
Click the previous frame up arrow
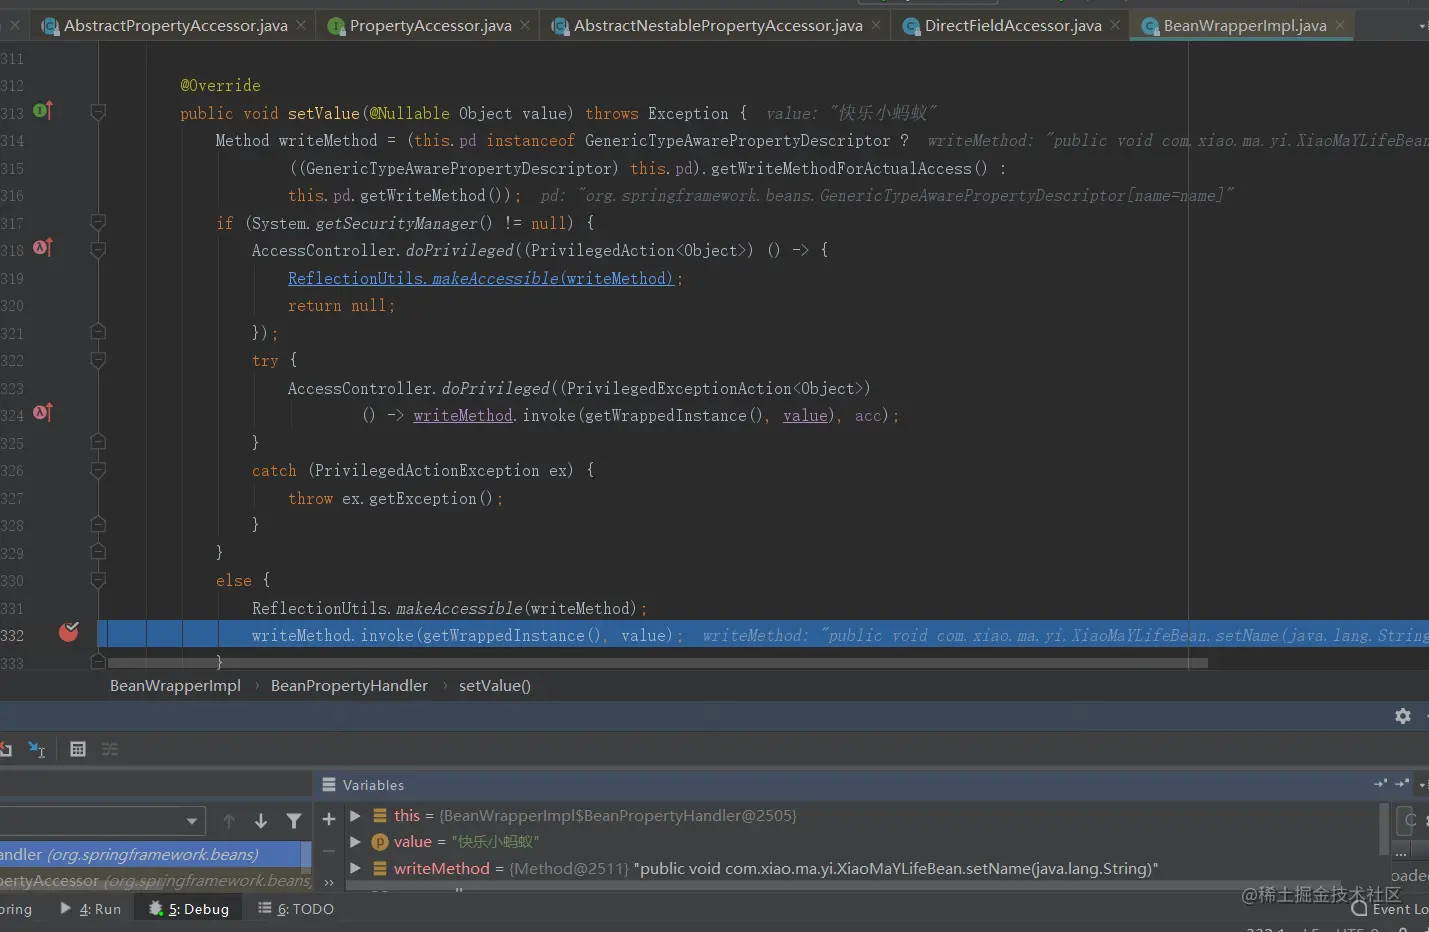pyautogui.click(x=229, y=821)
